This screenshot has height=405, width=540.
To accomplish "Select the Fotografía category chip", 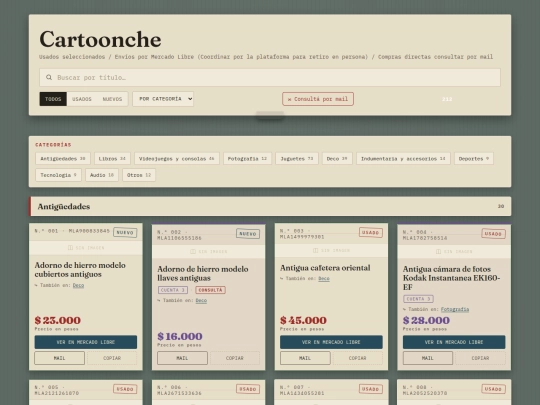I will click(x=247, y=159).
